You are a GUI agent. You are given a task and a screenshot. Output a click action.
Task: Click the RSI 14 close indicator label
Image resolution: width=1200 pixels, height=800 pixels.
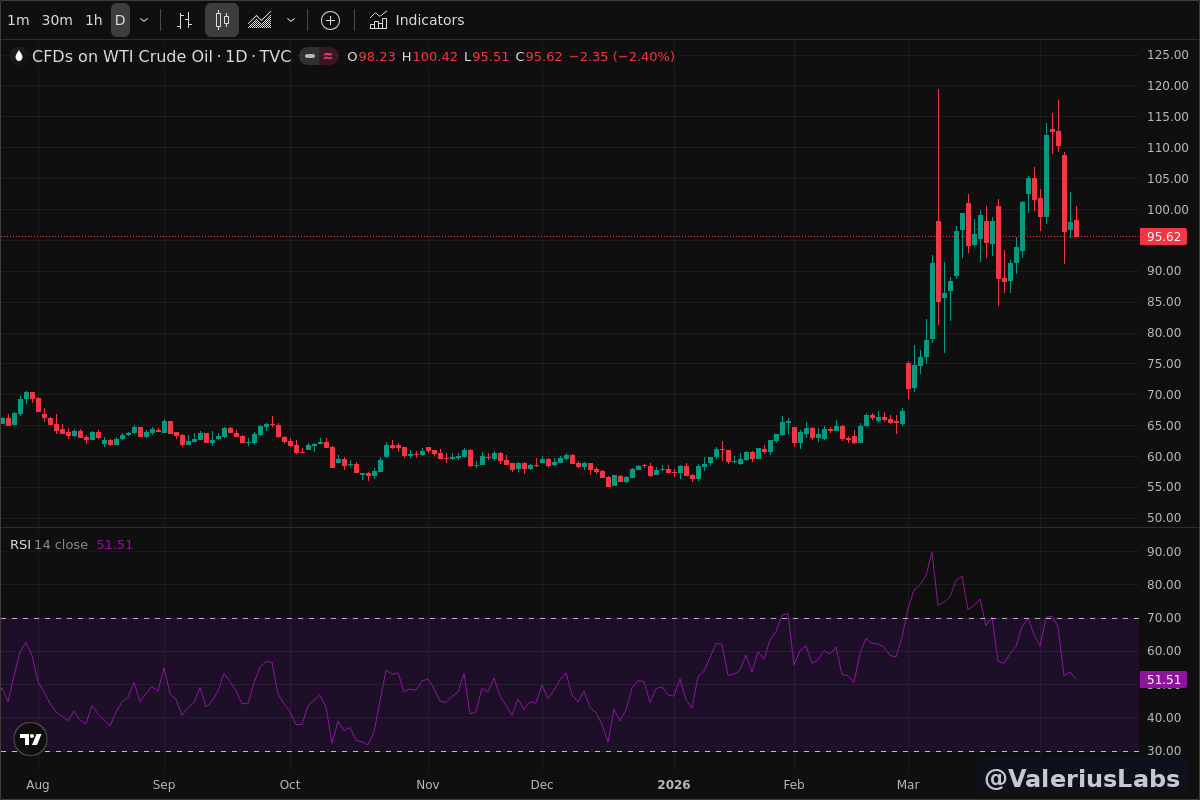(49, 545)
